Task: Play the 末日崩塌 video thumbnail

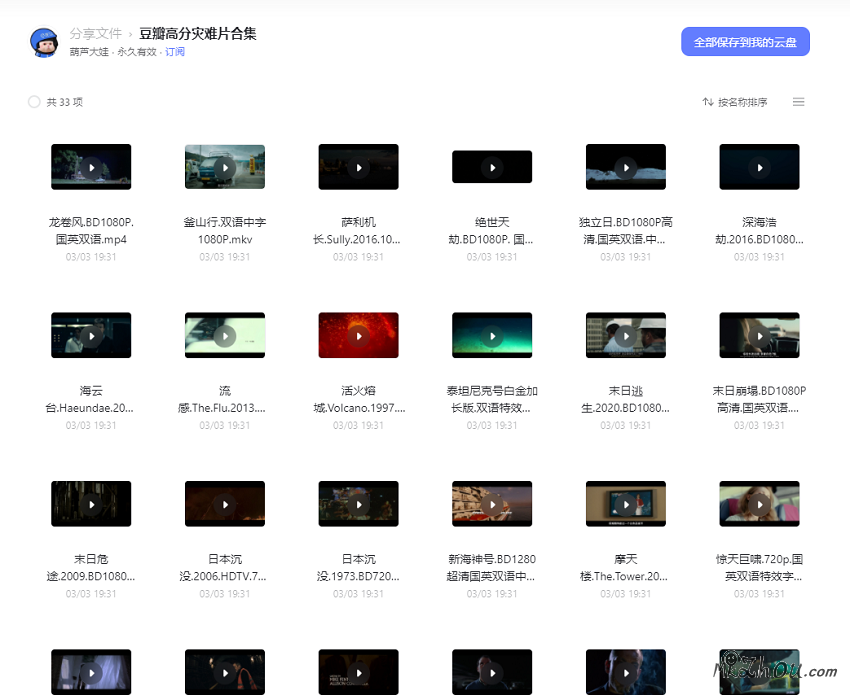Action: pyautogui.click(x=759, y=336)
